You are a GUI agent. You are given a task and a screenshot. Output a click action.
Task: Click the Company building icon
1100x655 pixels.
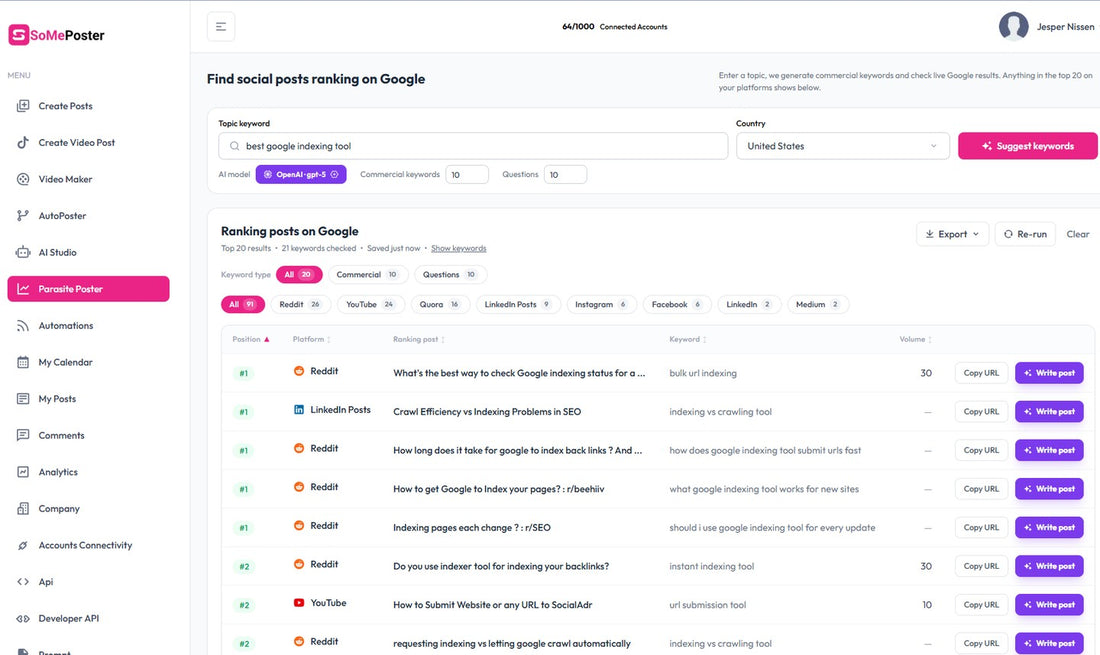click(x=23, y=508)
